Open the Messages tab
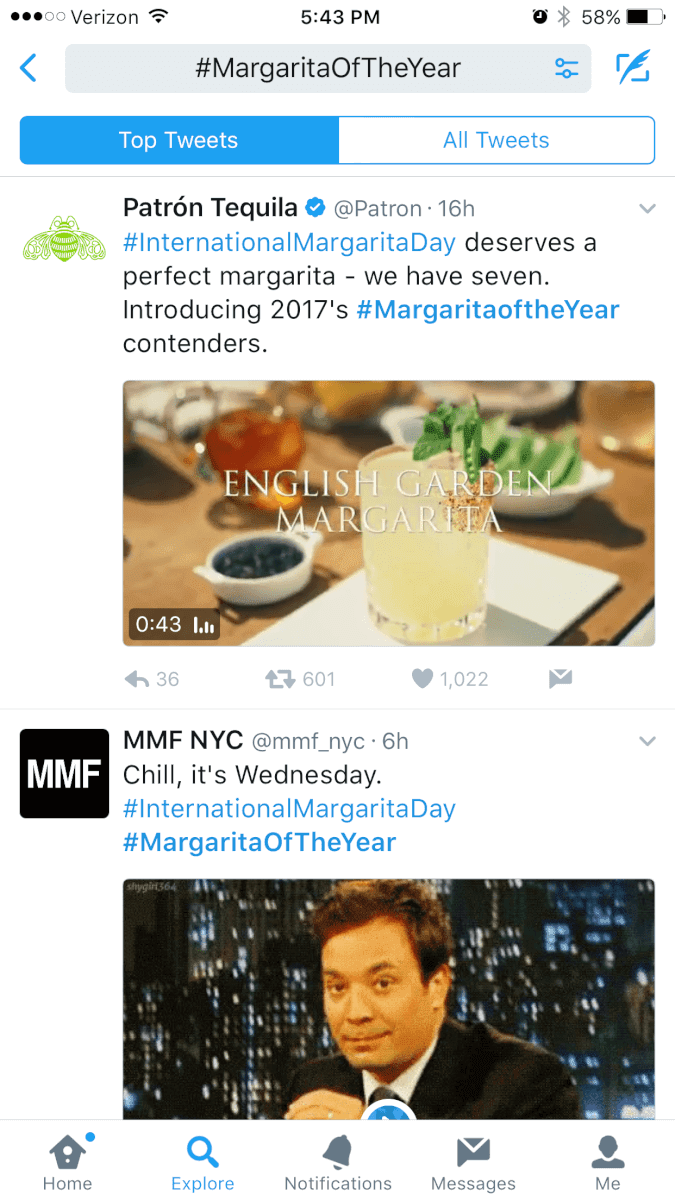The width and height of the screenshot is (675, 1200). coord(473,1162)
